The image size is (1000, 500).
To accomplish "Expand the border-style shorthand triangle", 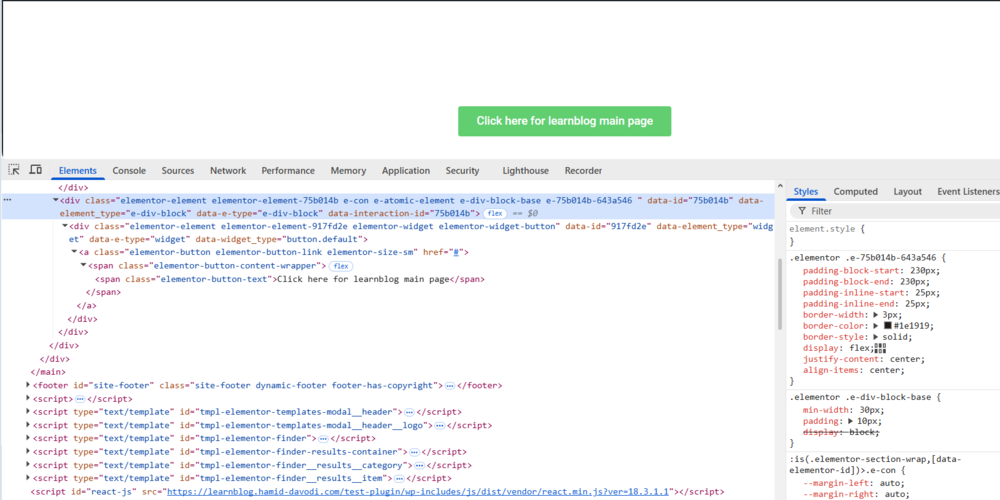I will (876, 337).
